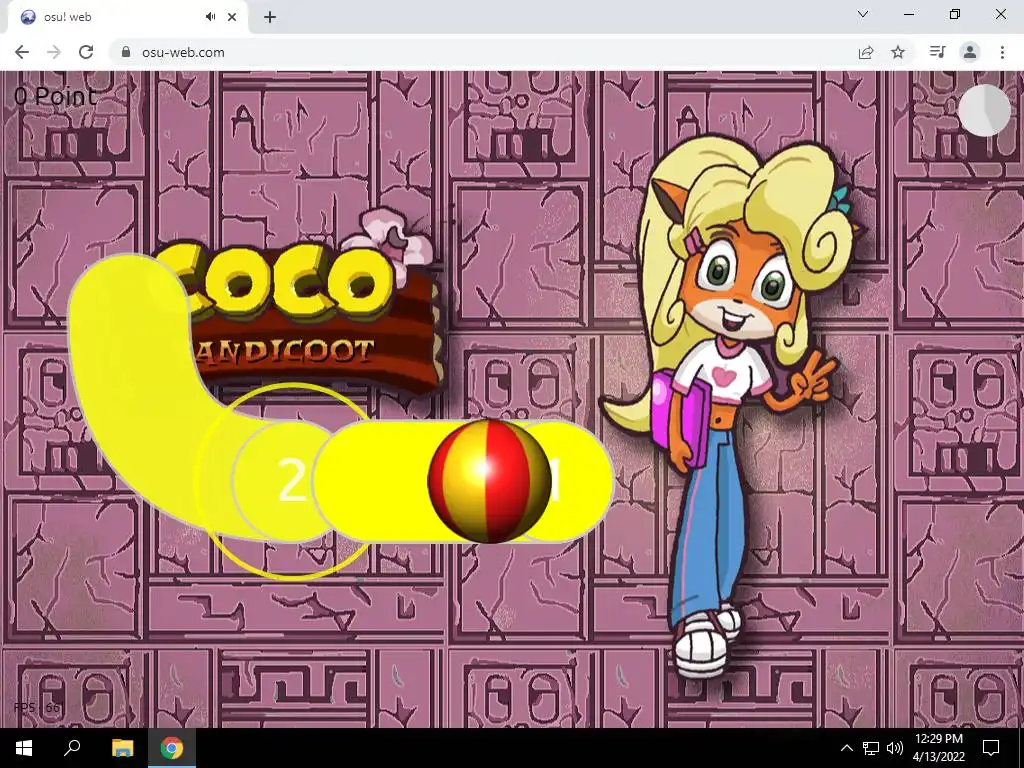Share this page icon
Image resolution: width=1024 pixels, height=768 pixels.
(866, 52)
